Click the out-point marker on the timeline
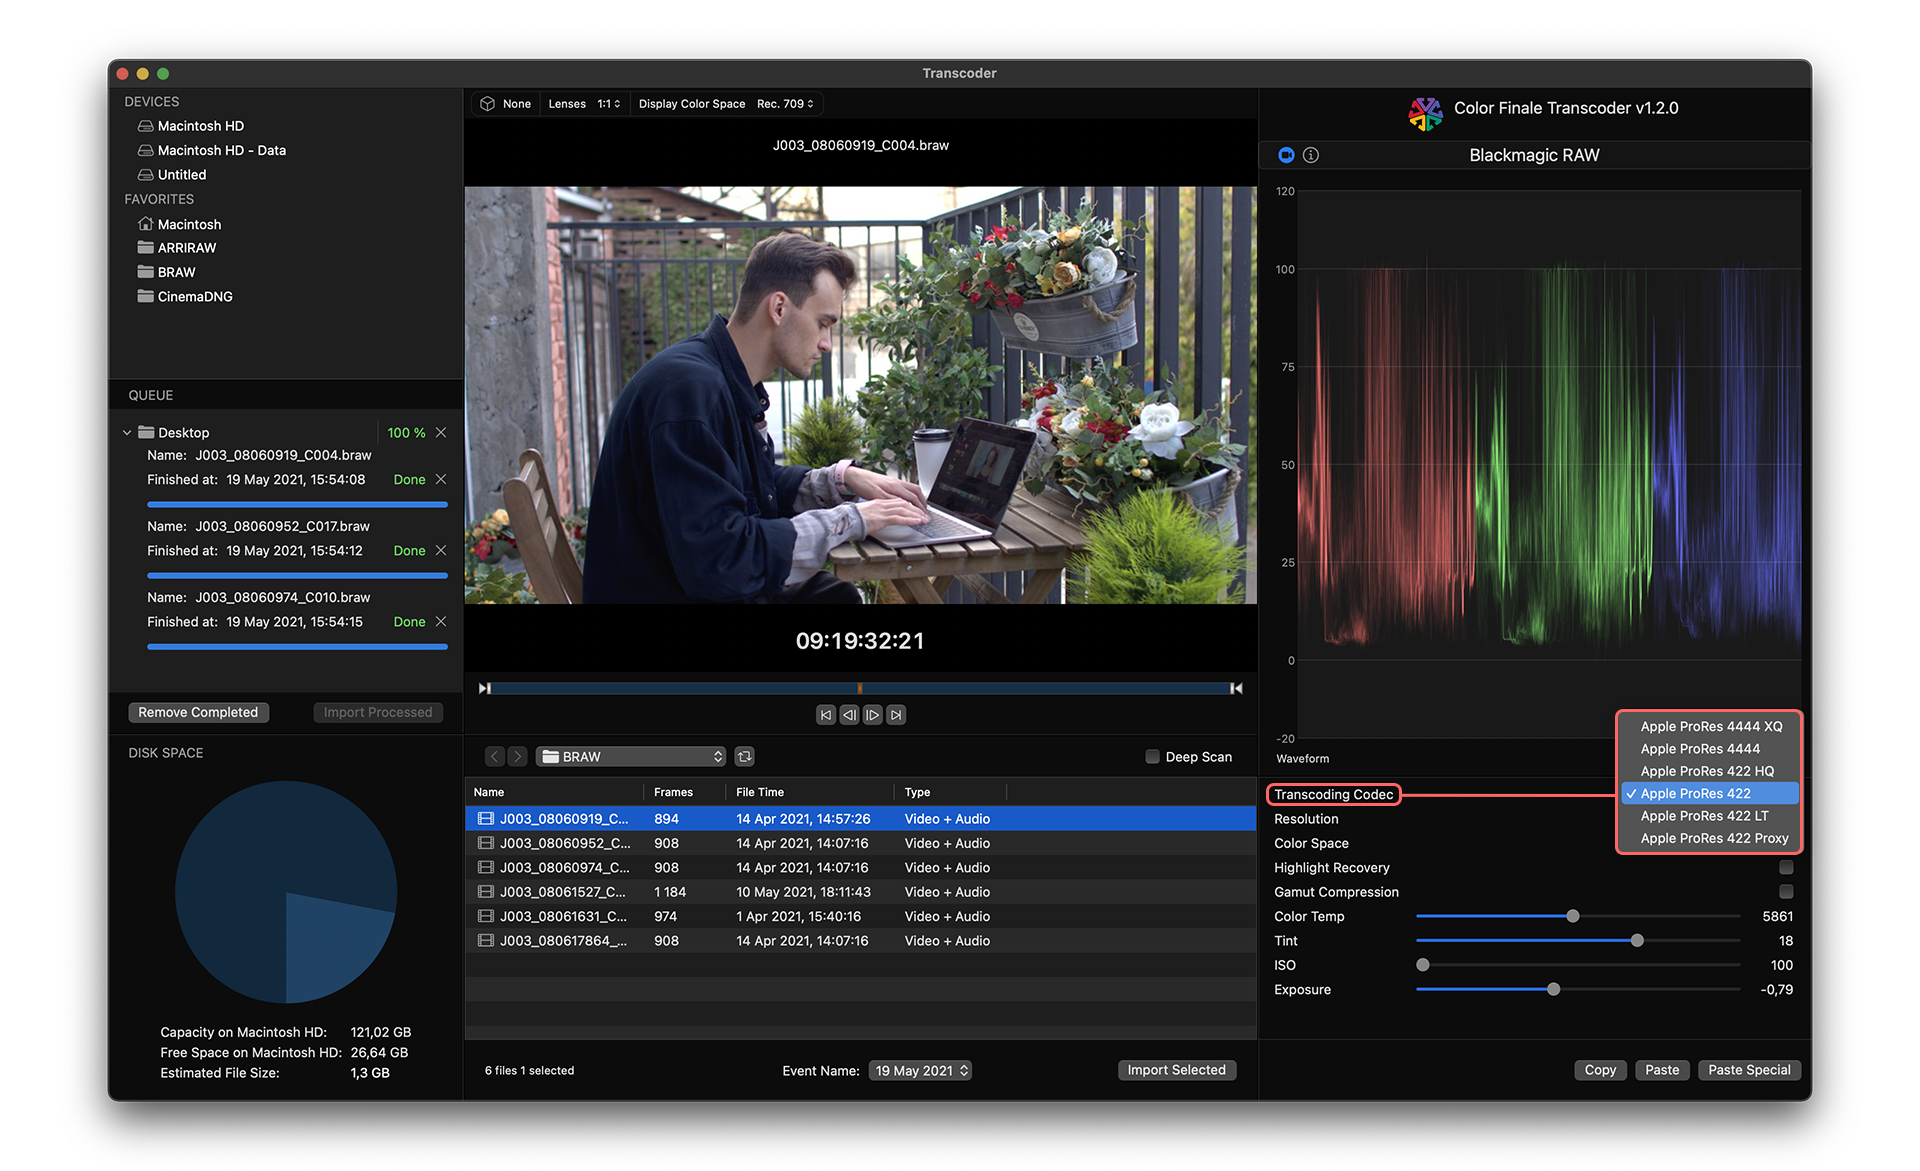The width and height of the screenshot is (1920, 1171). tap(1237, 688)
